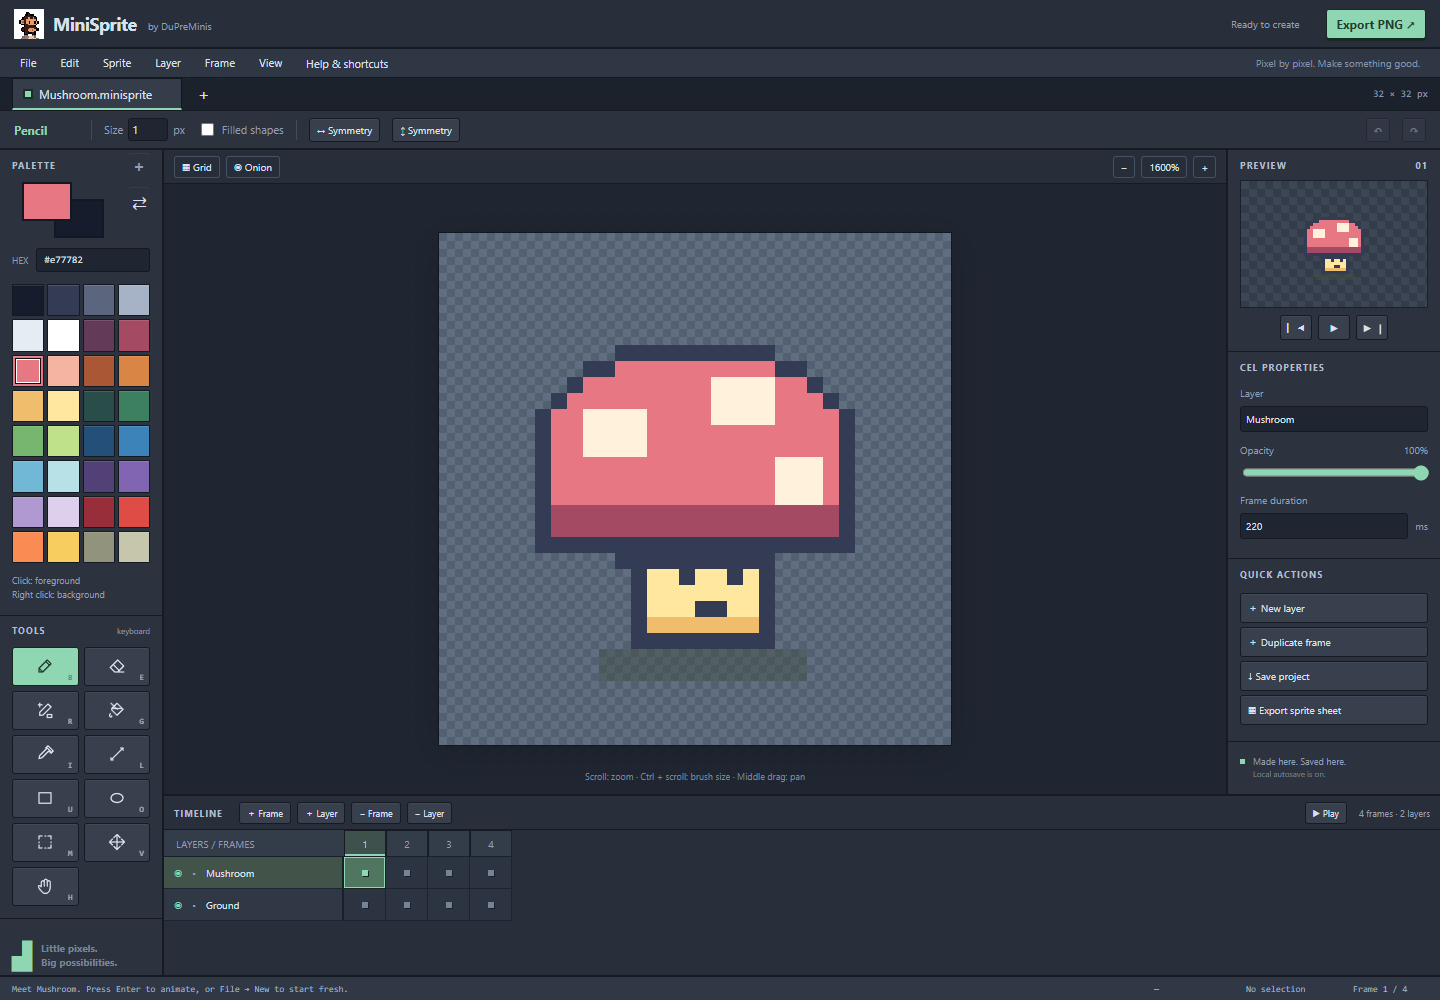Image resolution: width=1440 pixels, height=1000 pixels.
Task: Hide the Mushroom layer visibility
Action: pos(178,874)
